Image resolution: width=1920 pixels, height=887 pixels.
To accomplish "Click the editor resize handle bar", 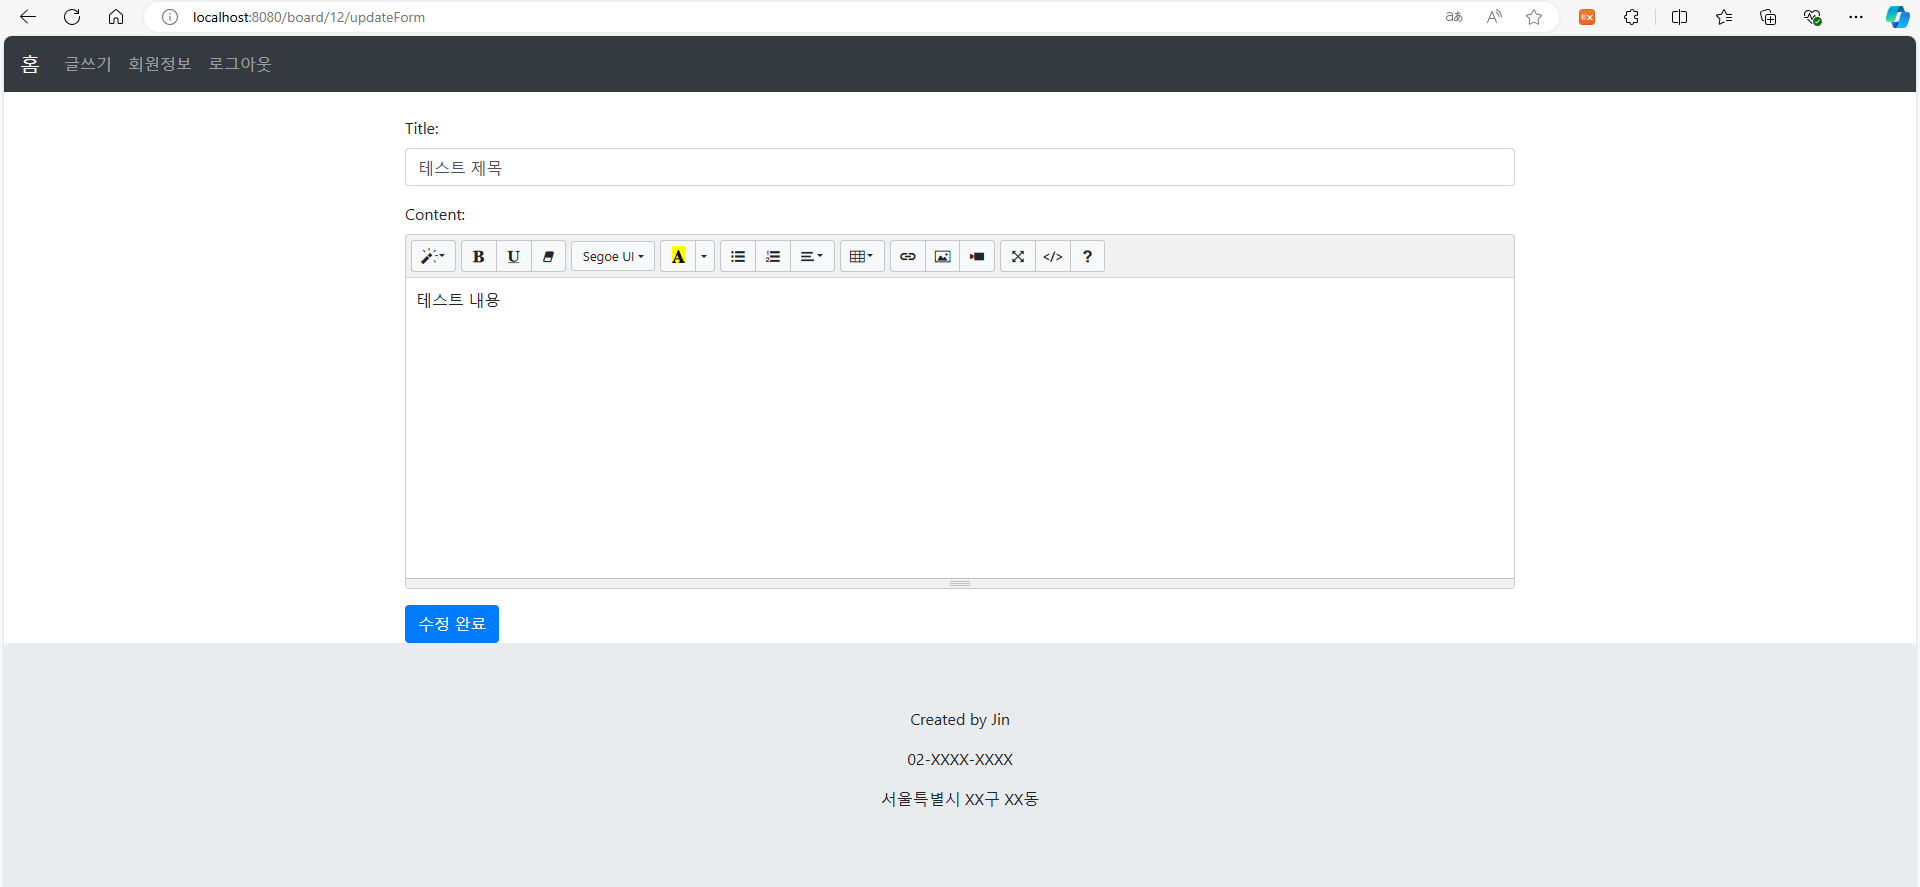I will tap(959, 583).
